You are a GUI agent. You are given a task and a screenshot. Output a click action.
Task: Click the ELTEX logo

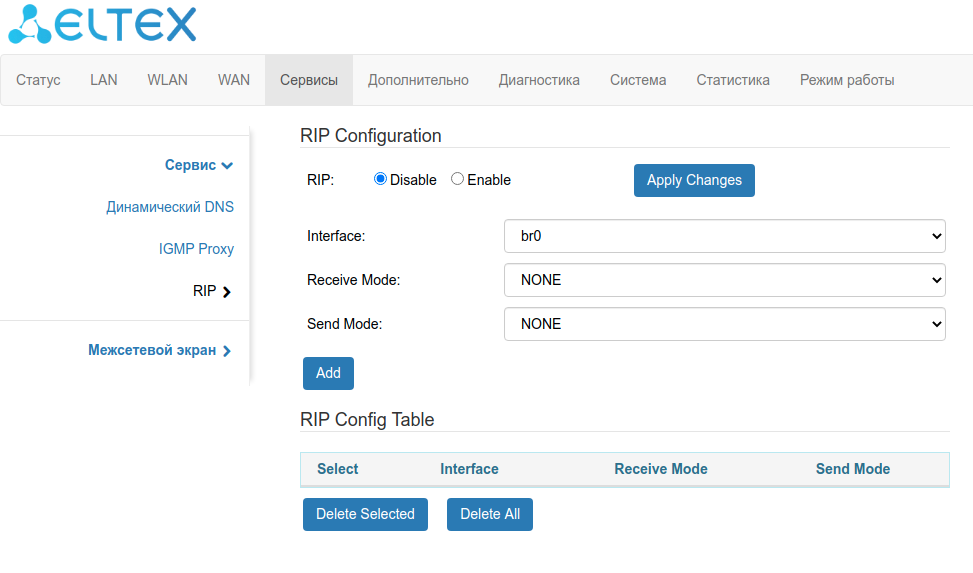102,24
